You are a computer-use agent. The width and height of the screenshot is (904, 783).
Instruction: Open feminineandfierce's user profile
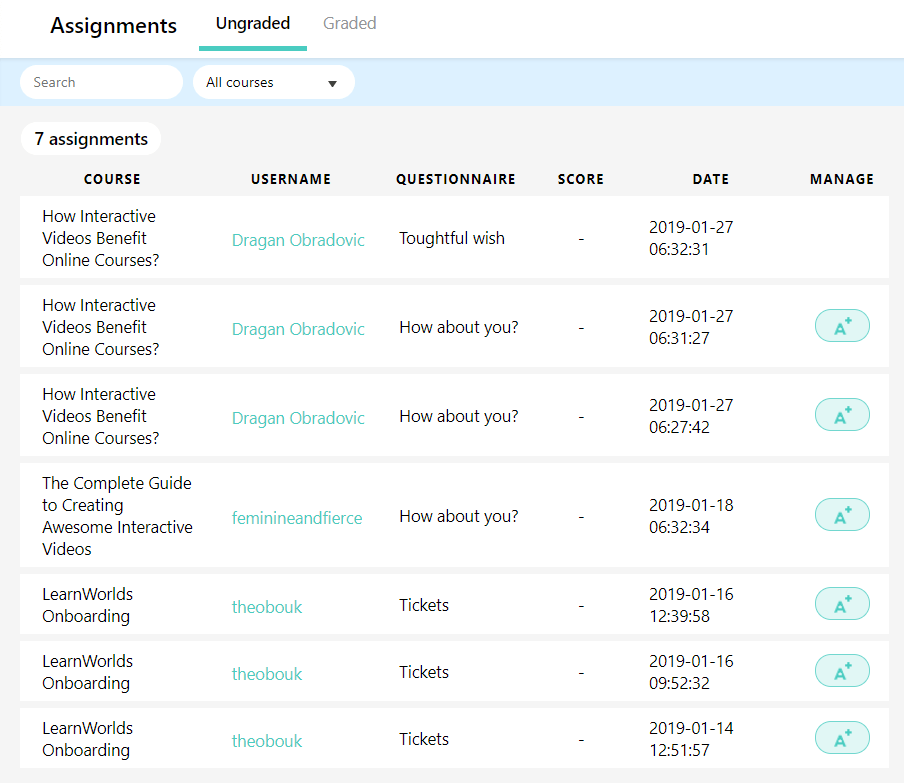click(x=297, y=518)
